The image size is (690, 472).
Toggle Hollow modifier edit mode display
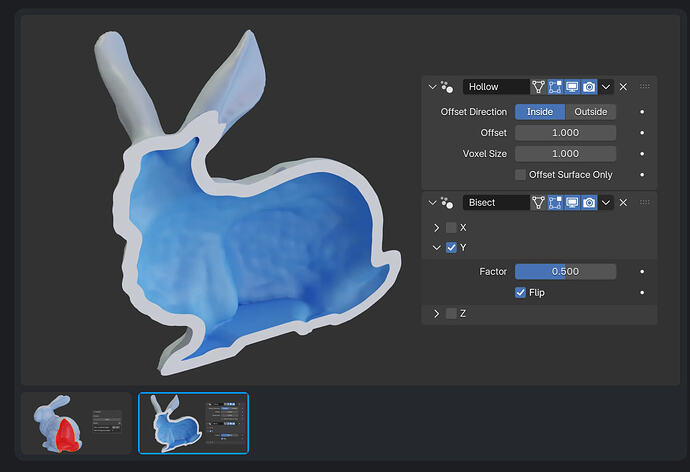coord(555,87)
